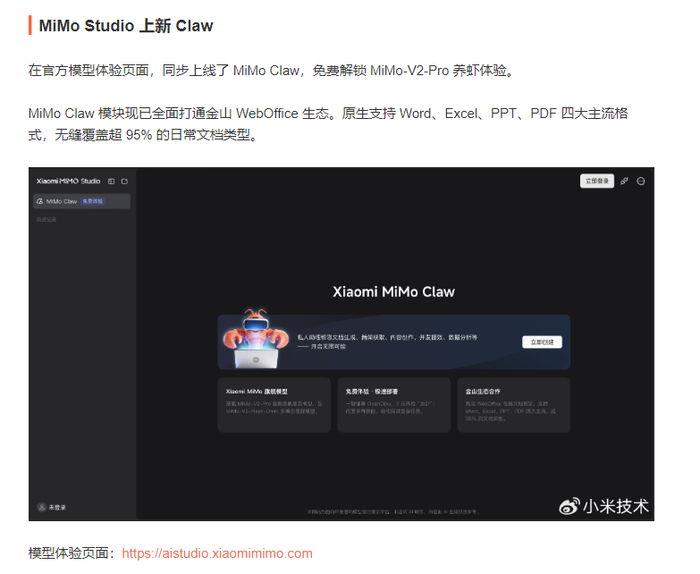Click the round icon at top-right of Studio
This screenshot has width=700, height=574.
pos(641,181)
